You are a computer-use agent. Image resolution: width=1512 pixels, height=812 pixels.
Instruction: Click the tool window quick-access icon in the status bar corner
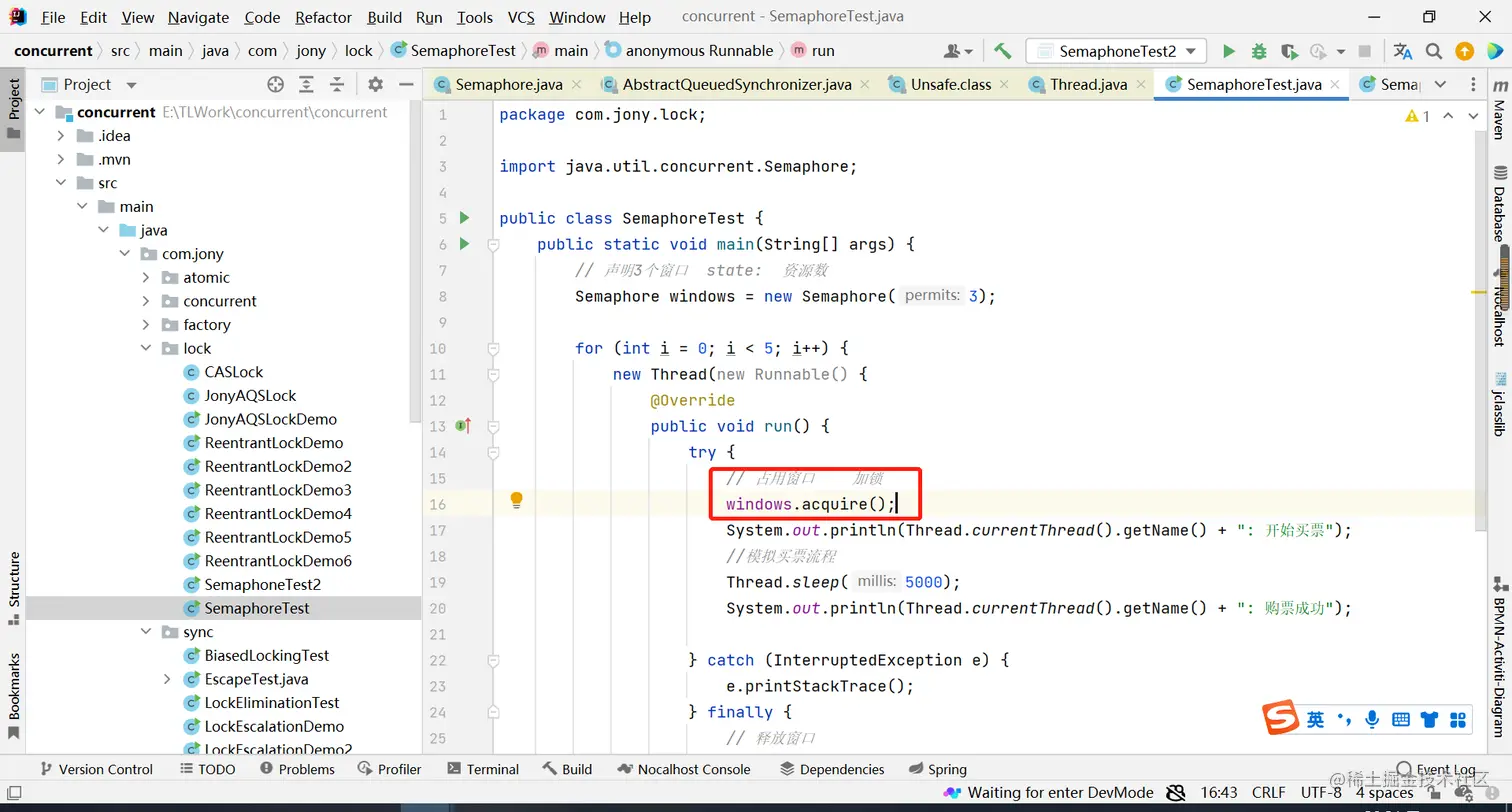pyautogui.click(x=15, y=793)
